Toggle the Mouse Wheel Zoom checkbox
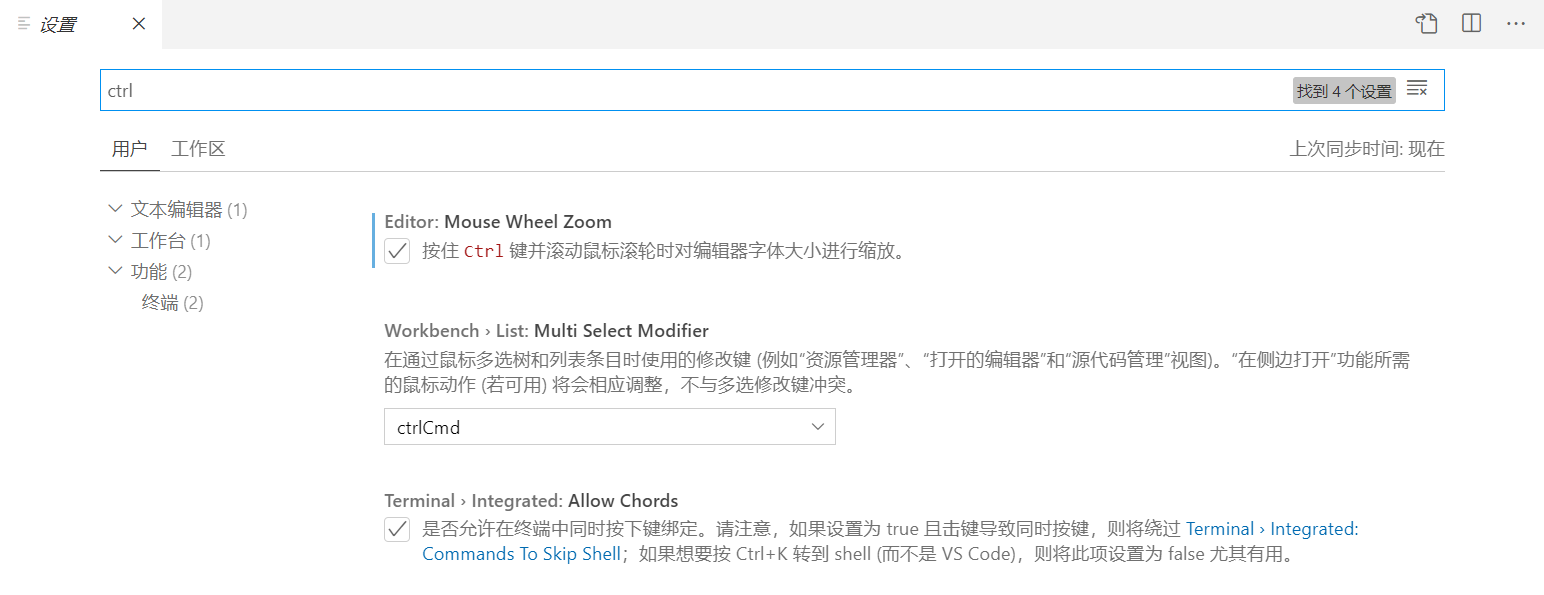This screenshot has width=1544, height=595. tap(398, 251)
